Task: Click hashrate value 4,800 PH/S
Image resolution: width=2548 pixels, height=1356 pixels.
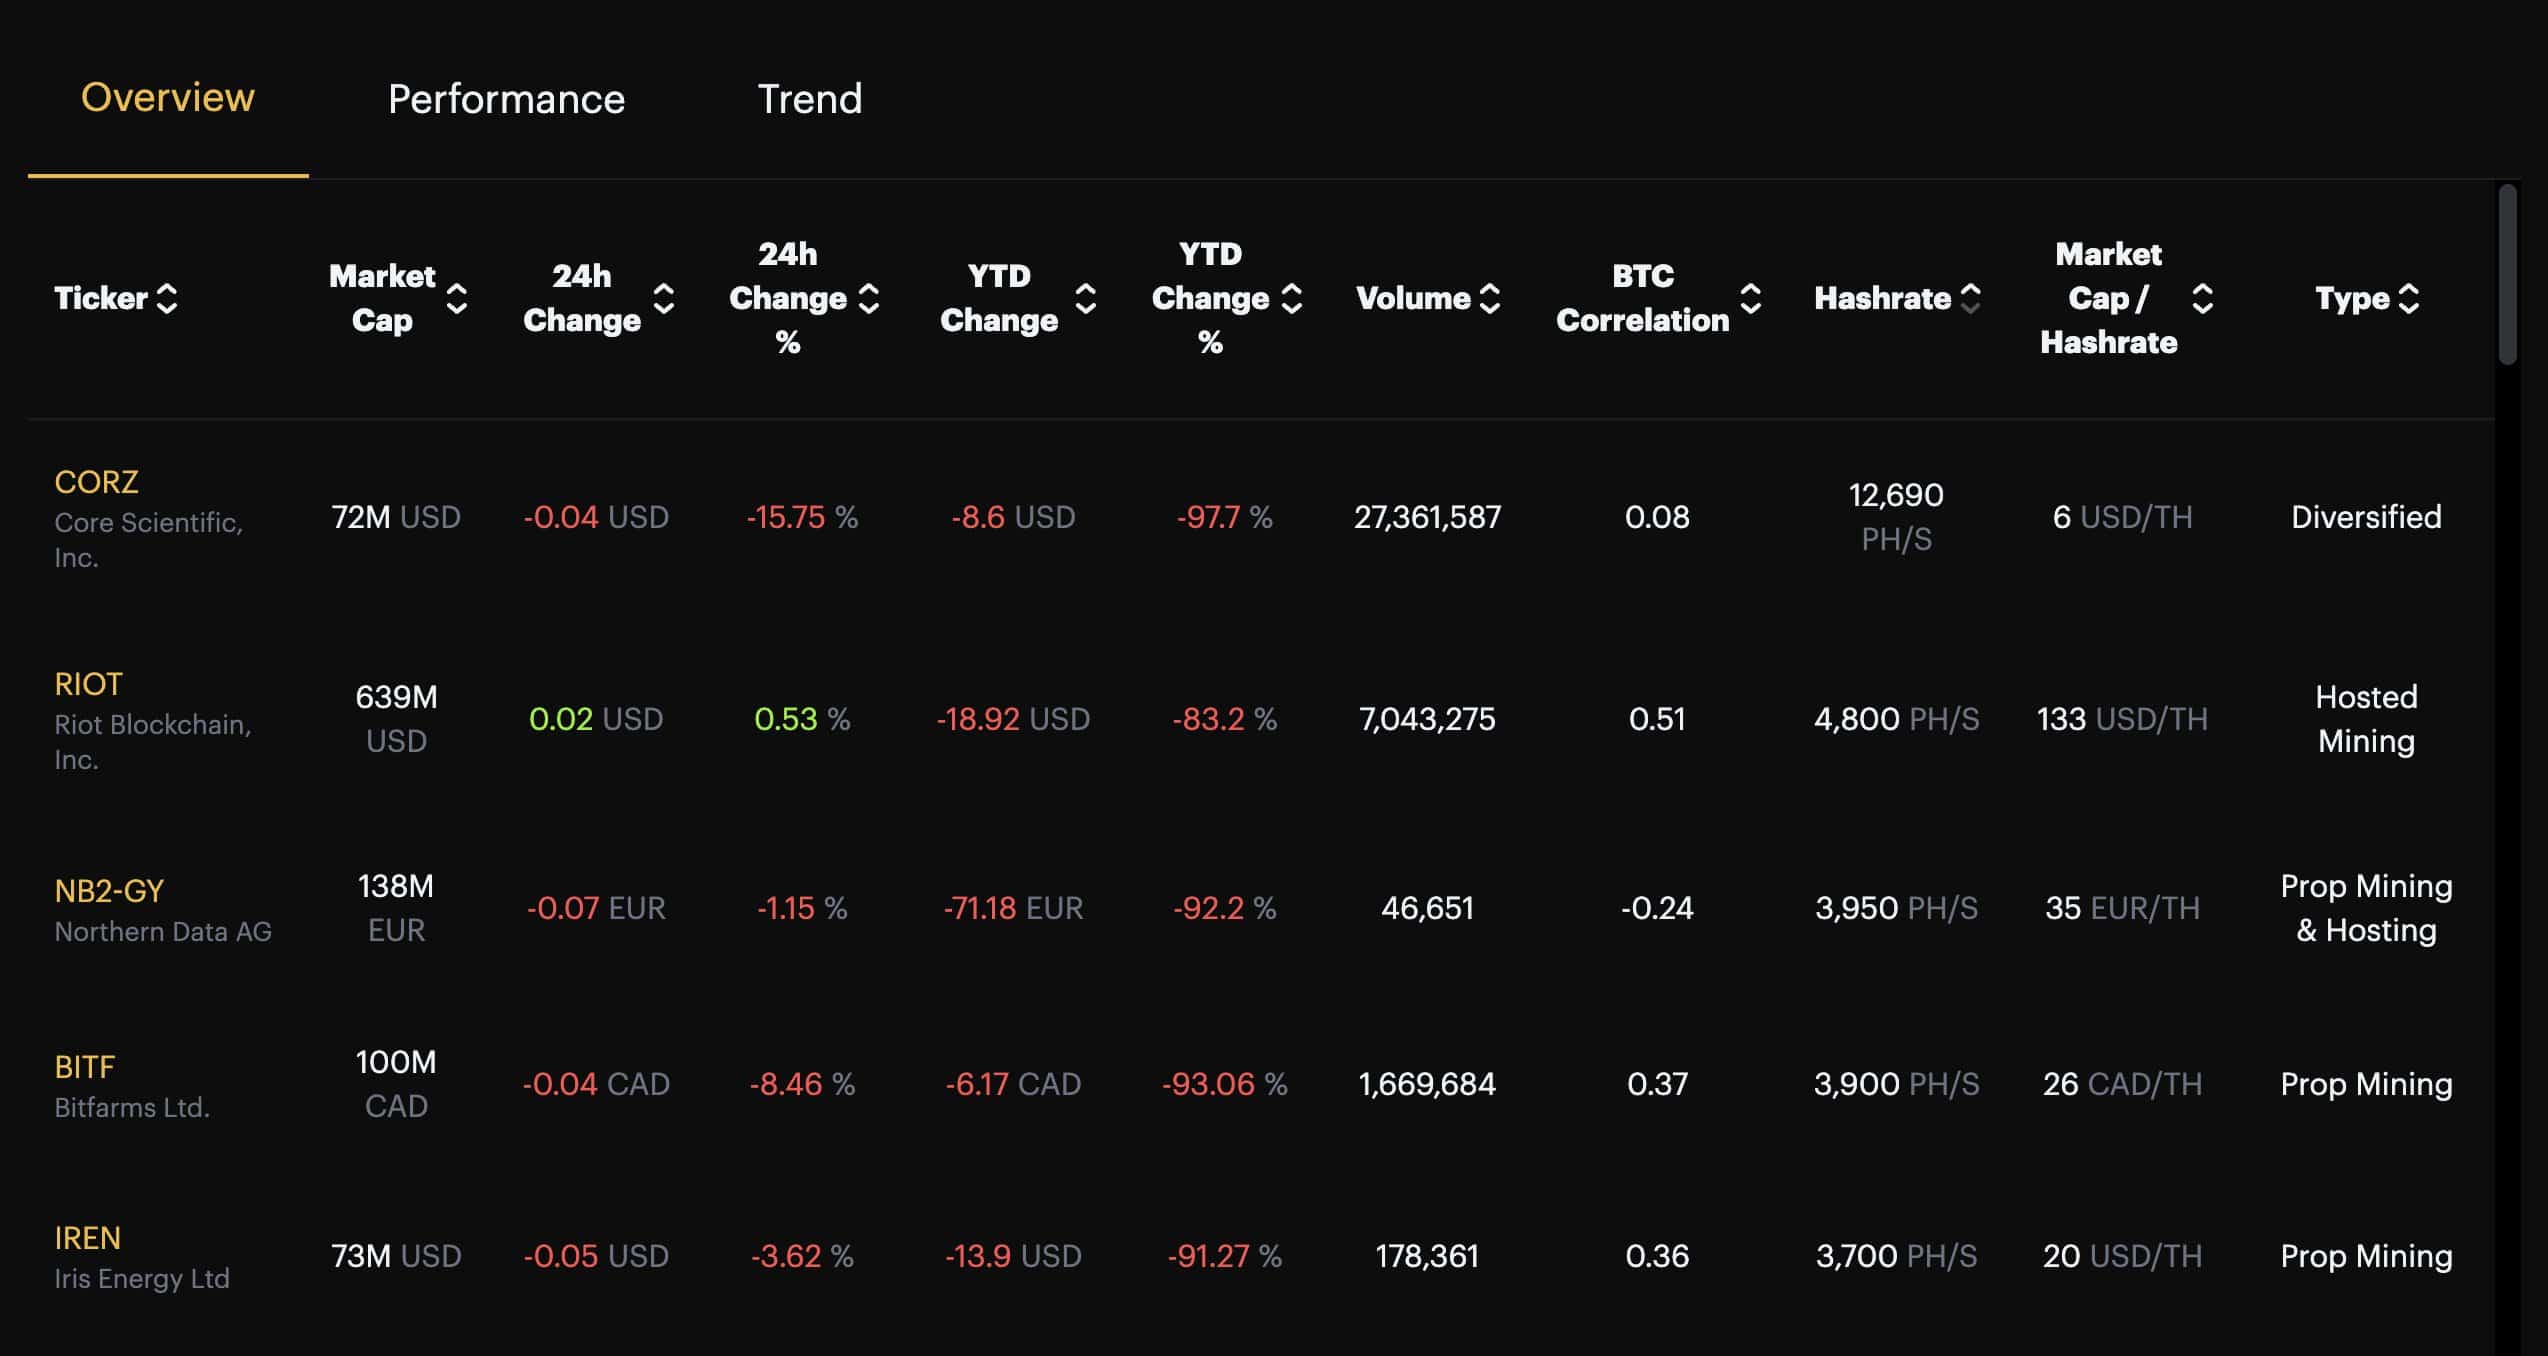Action: pyautogui.click(x=1896, y=719)
